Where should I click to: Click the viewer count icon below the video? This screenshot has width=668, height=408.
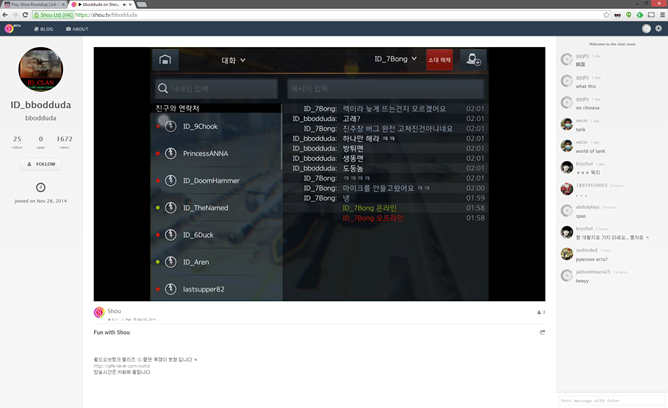click(541, 312)
